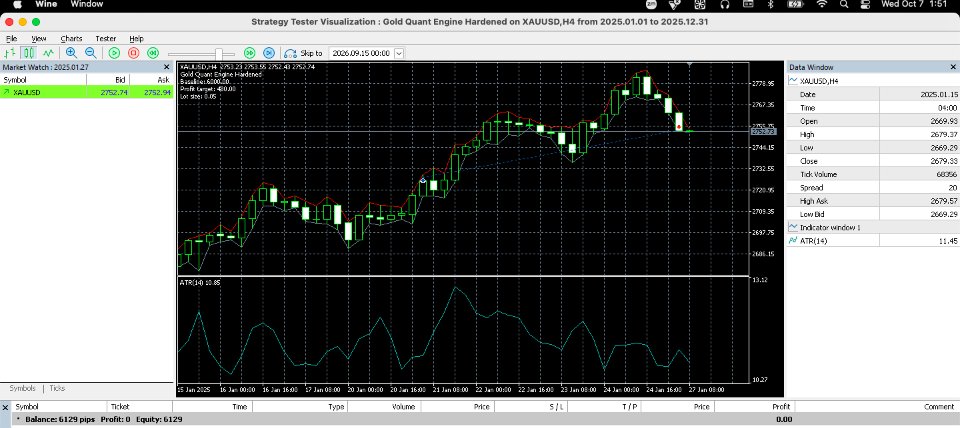Image resolution: width=960 pixels, height=428 pixels.
Task: Click the ATR(14) indicator label in subwindow
Action: [200, 282]
